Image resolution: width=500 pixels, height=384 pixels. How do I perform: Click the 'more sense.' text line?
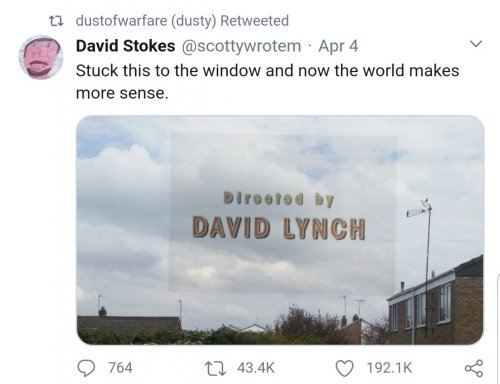[122, 93]
